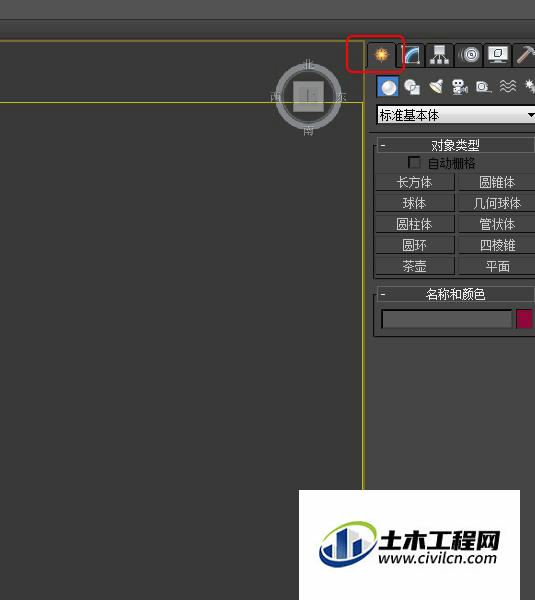The image size is (535, 600).
Task: Pick the 几何球体 geosphere button
Action: point(497,203)
